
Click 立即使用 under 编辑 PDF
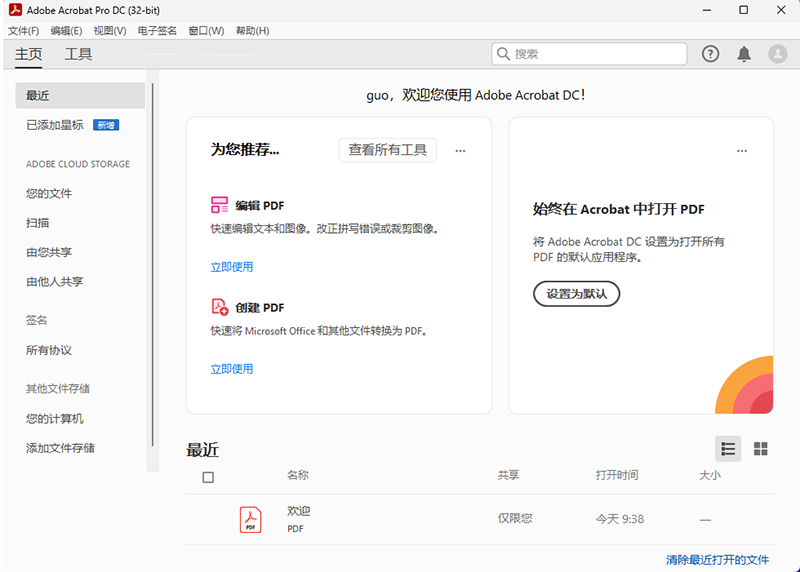(x=232, y=267)
